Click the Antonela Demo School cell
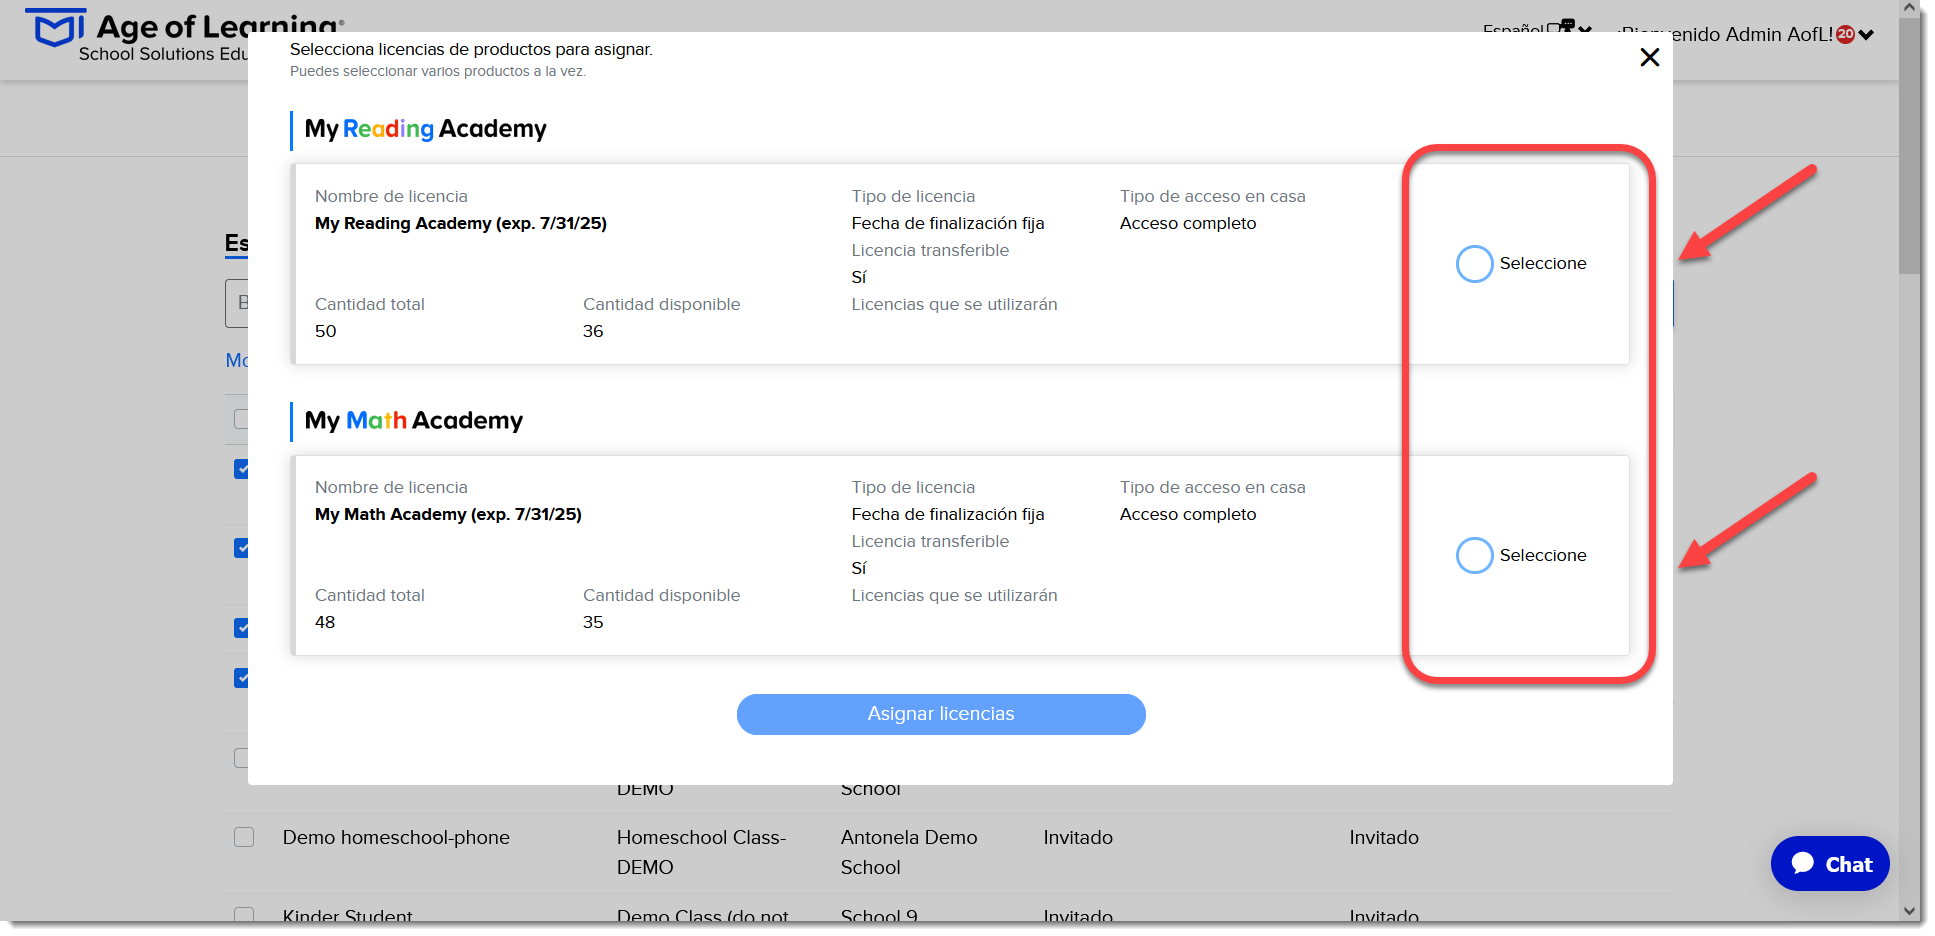The width and height of the screenshot is (1935, 936). pyautogui.click(x=908, y=852)
